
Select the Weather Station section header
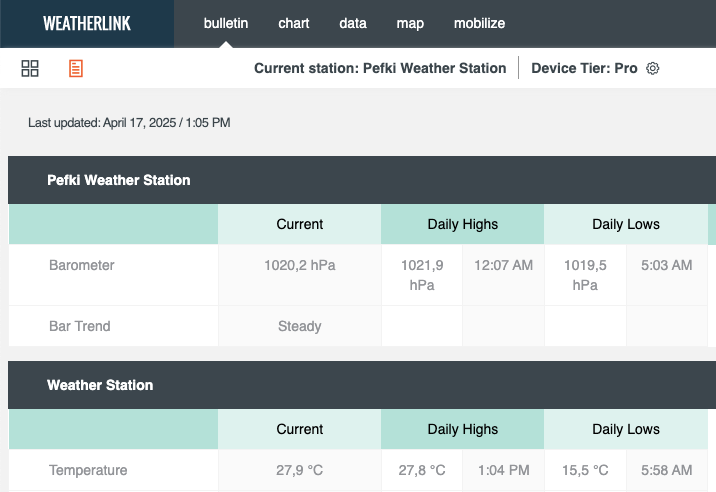[362, 385]
